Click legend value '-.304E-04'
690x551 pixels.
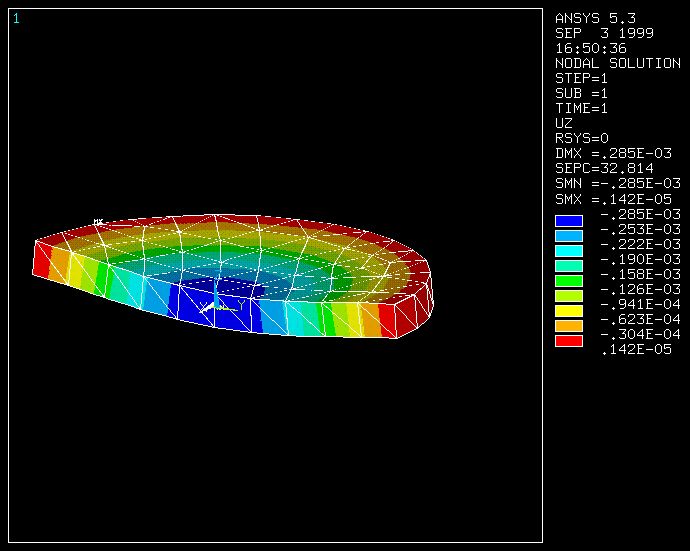[640, 334]
